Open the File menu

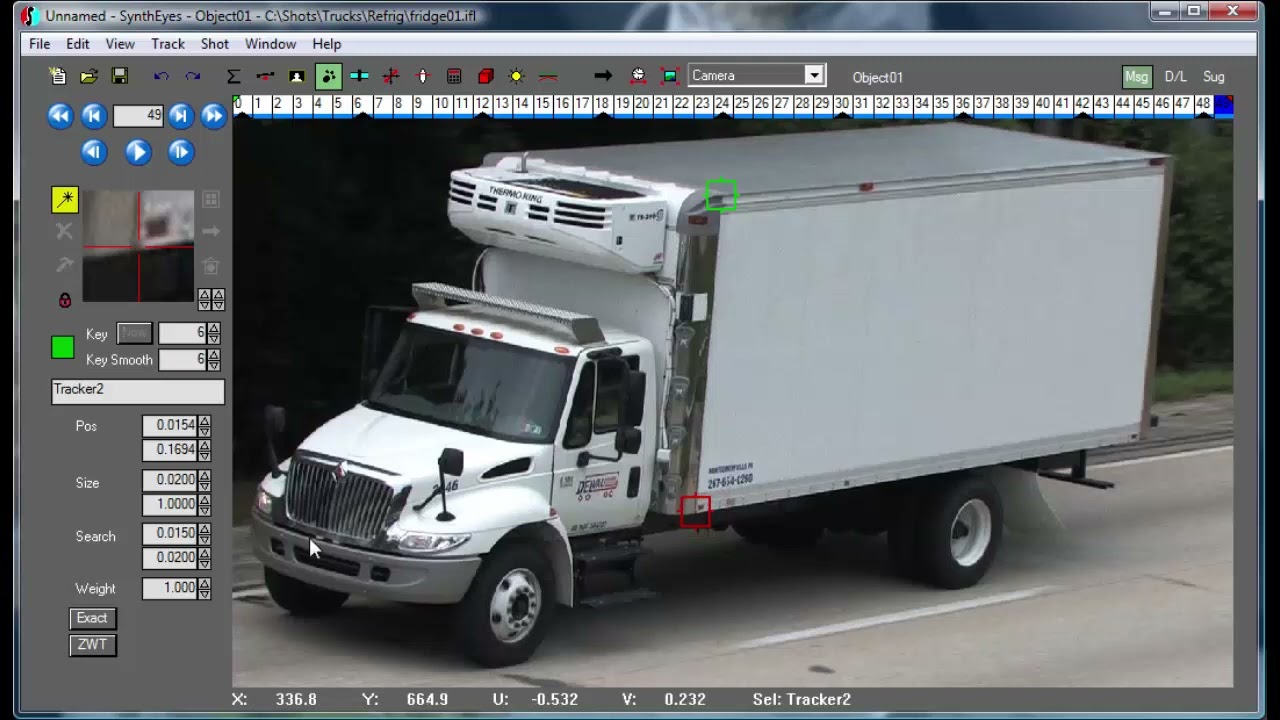[x=40, y=44]
